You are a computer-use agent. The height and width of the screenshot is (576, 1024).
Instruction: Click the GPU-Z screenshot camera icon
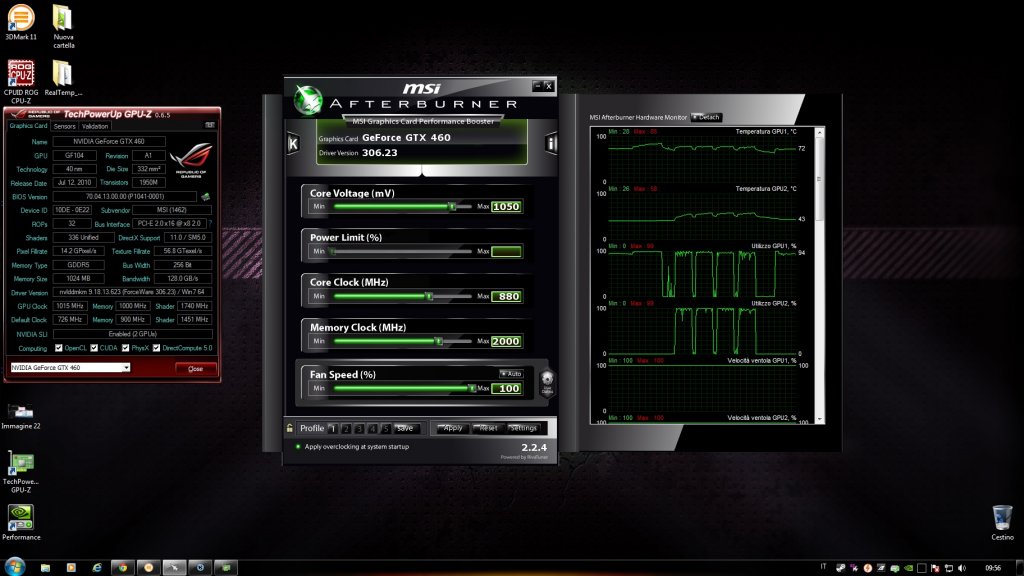(210, 125)
